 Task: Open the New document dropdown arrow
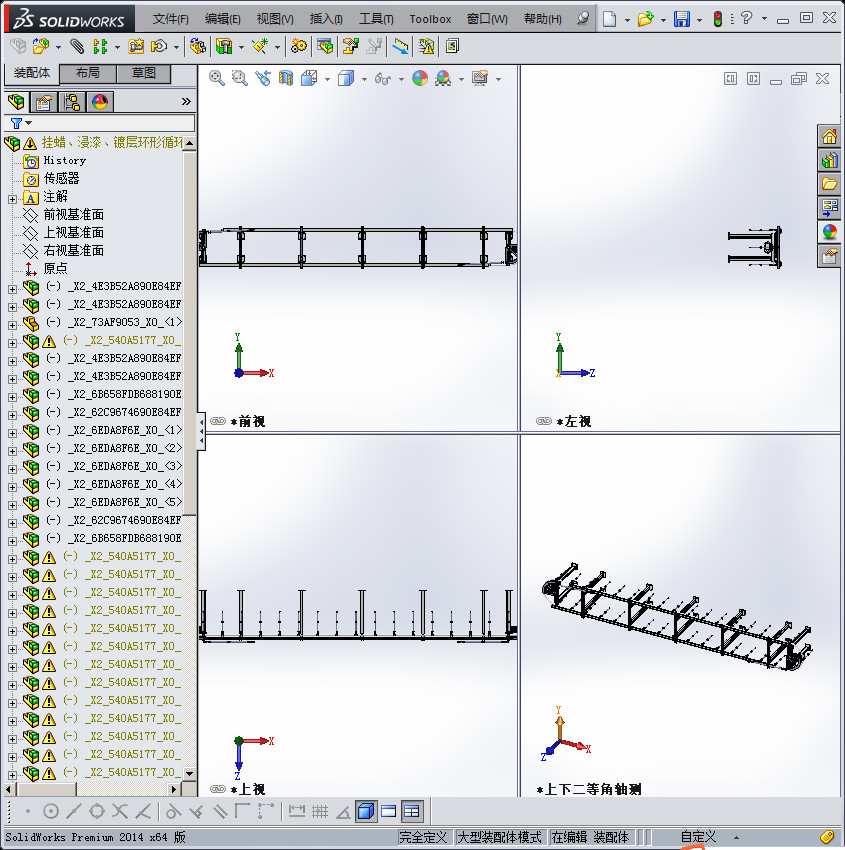click(x=627, y=20)
